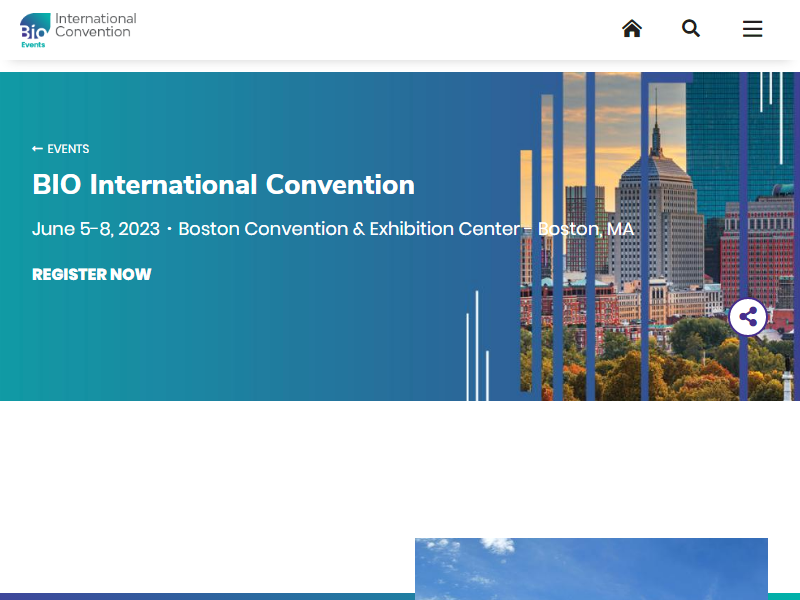The height and width of the screenshot is (600, 800).
Task: Select the International Convention header text
Action: point(97,26)
